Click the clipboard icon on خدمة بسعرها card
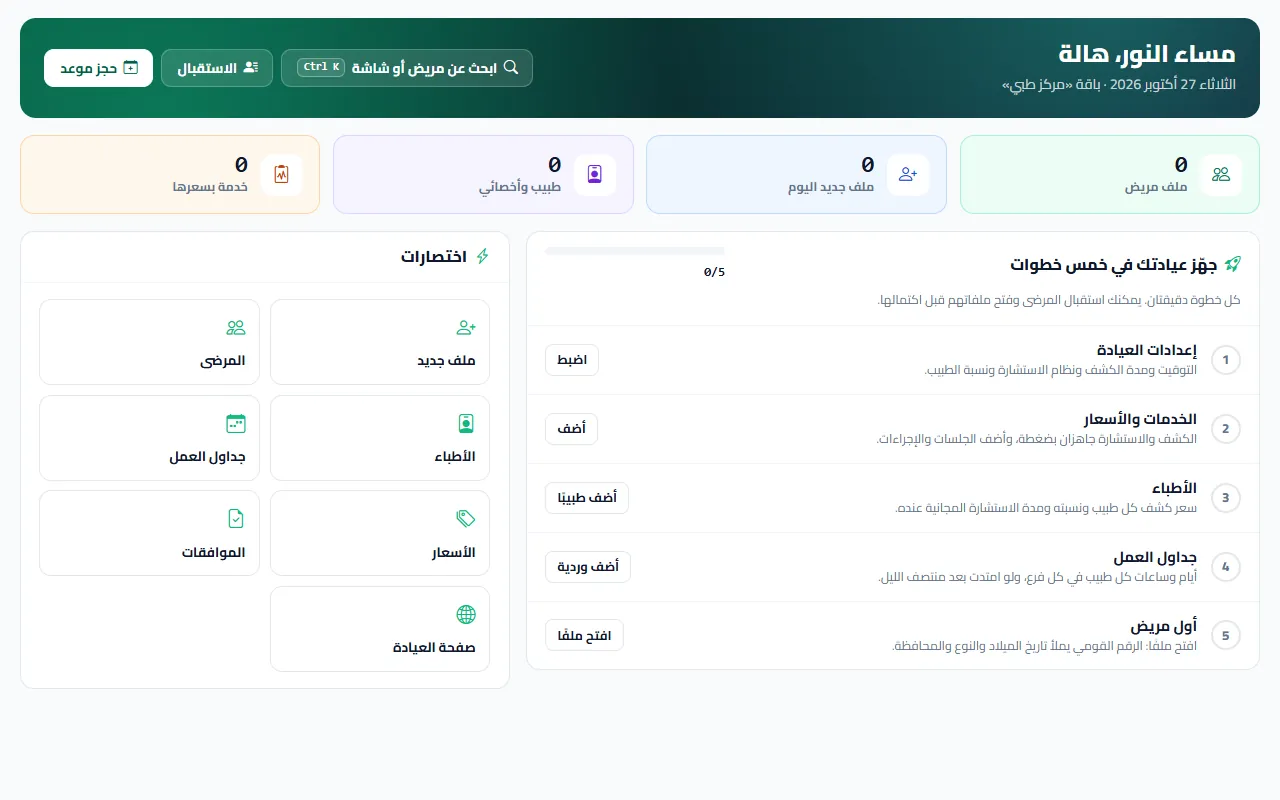The image size is (1280, 800). [281, 174]
